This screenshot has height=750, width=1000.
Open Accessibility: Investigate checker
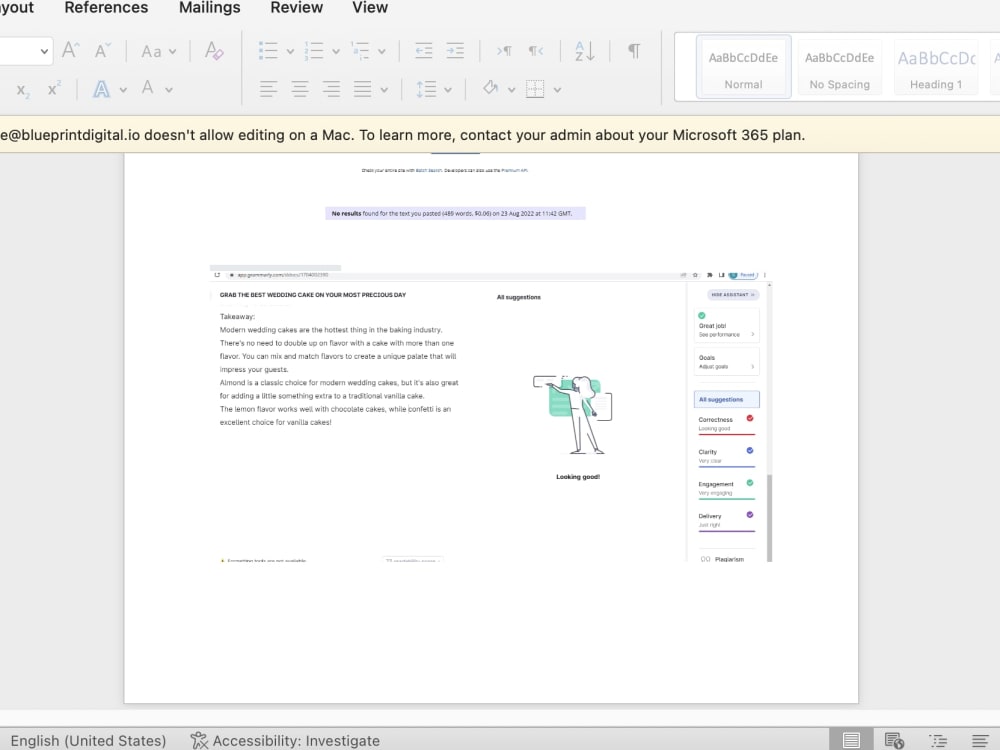(x=284, y=740)
